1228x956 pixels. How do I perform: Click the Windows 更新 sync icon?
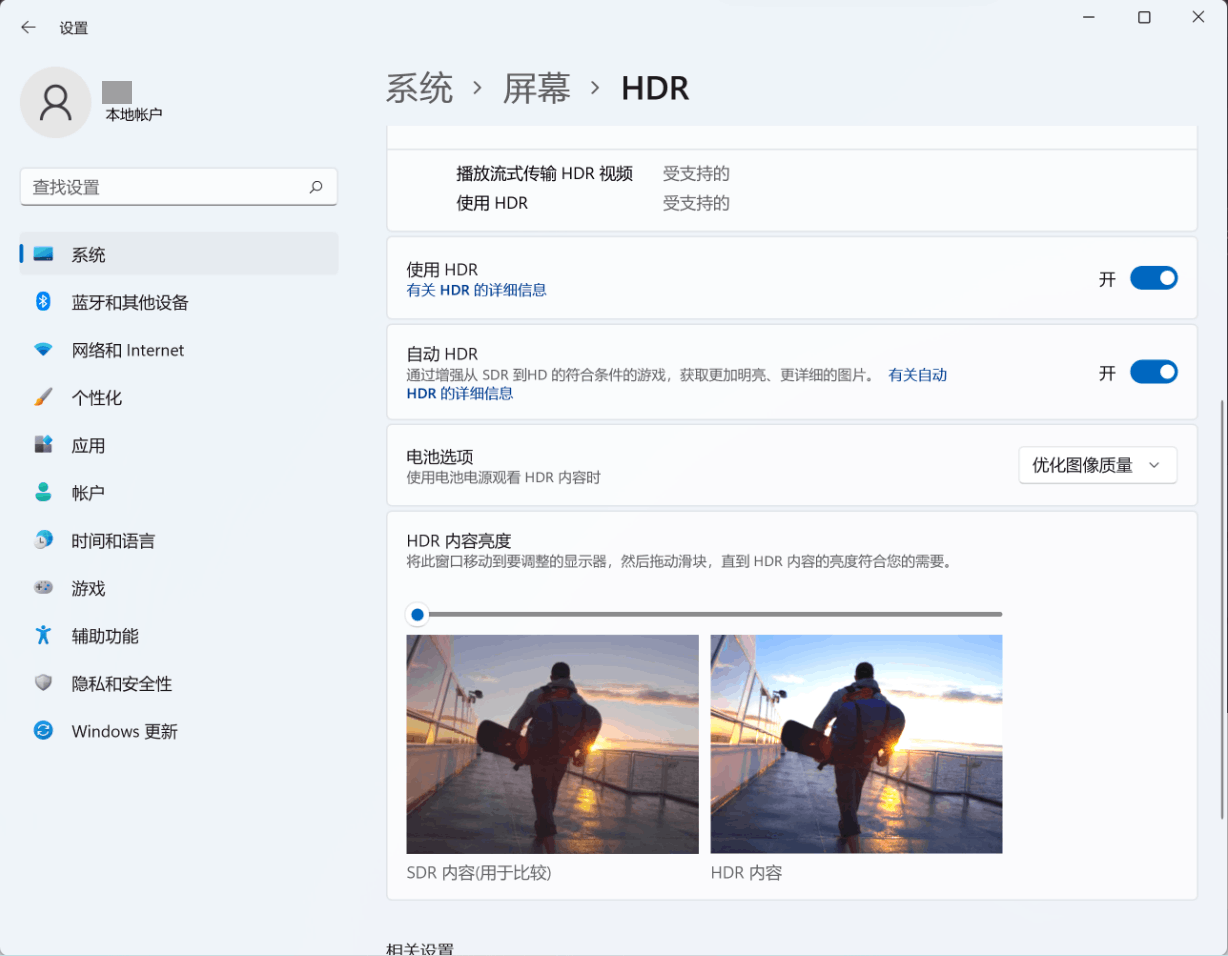[43, 731]
